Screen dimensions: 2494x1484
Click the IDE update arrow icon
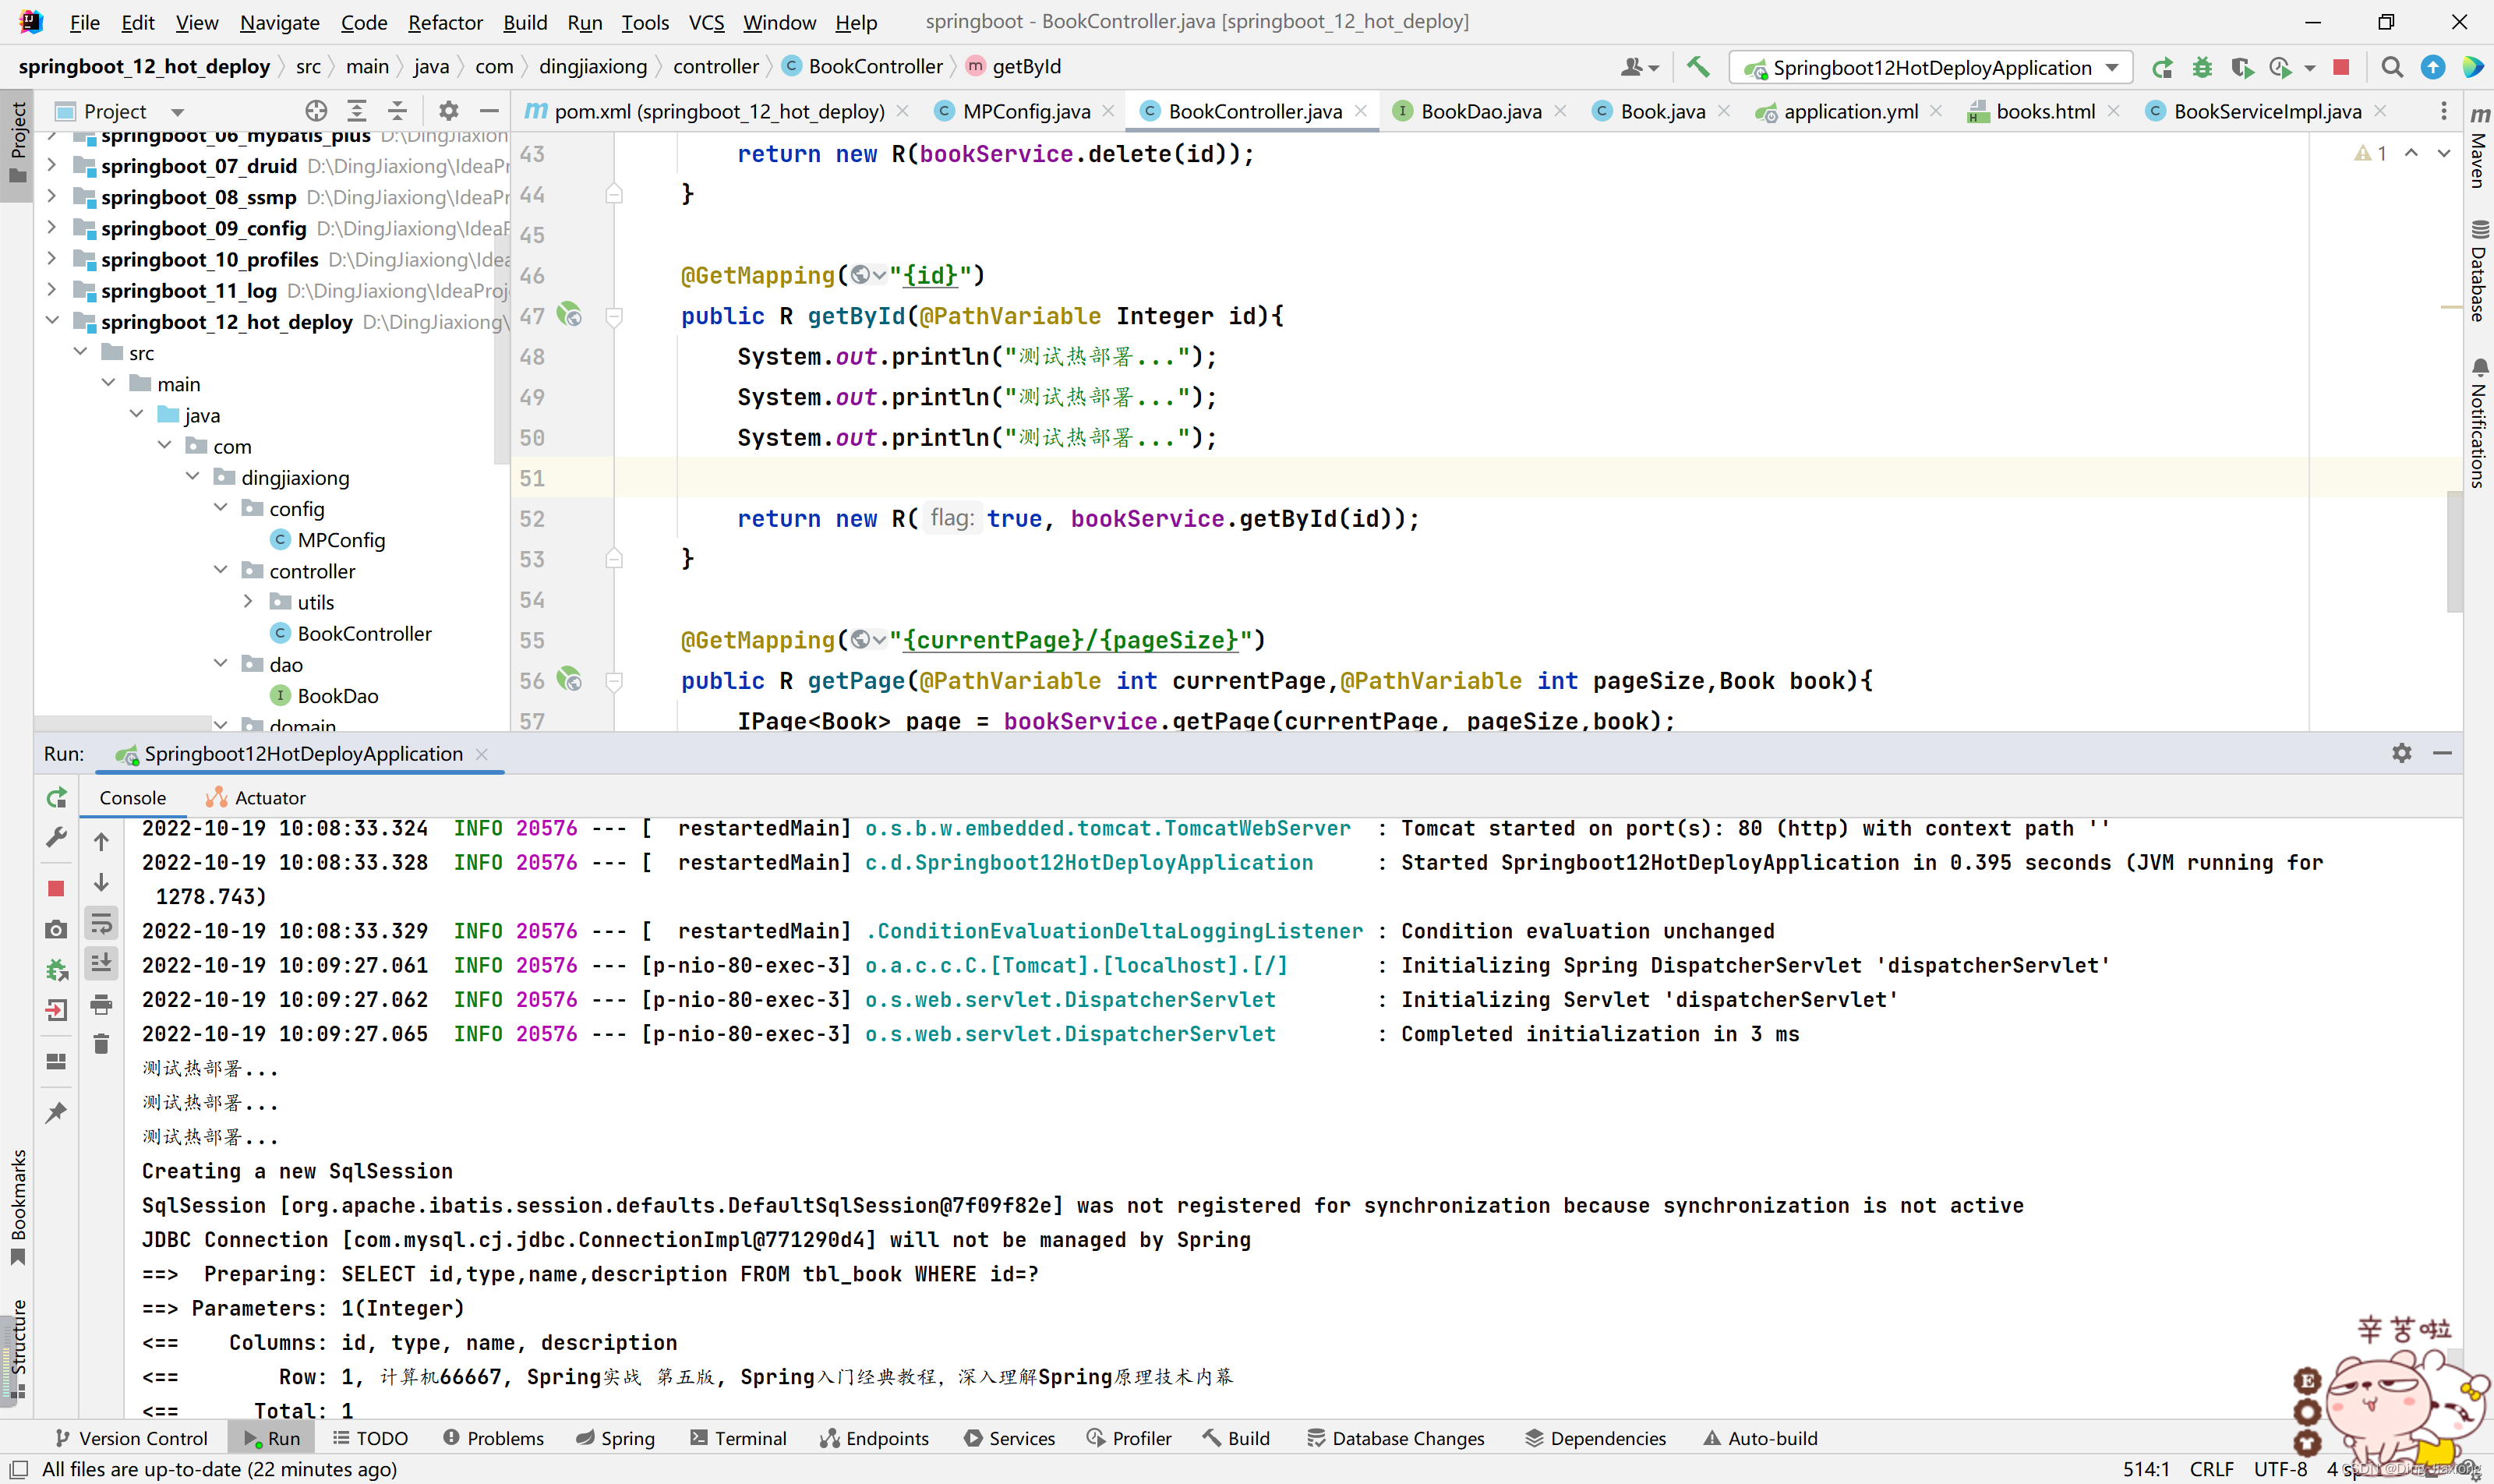pyautogui.click(x=2433, y=67)
